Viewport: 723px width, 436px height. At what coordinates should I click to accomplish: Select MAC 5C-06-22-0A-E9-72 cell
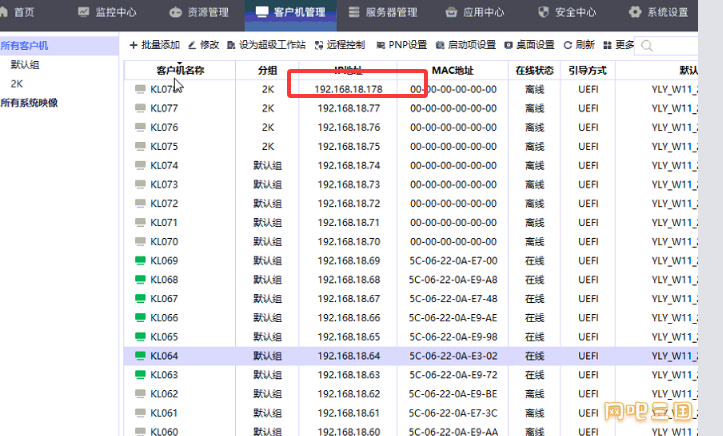click(453, 375)
